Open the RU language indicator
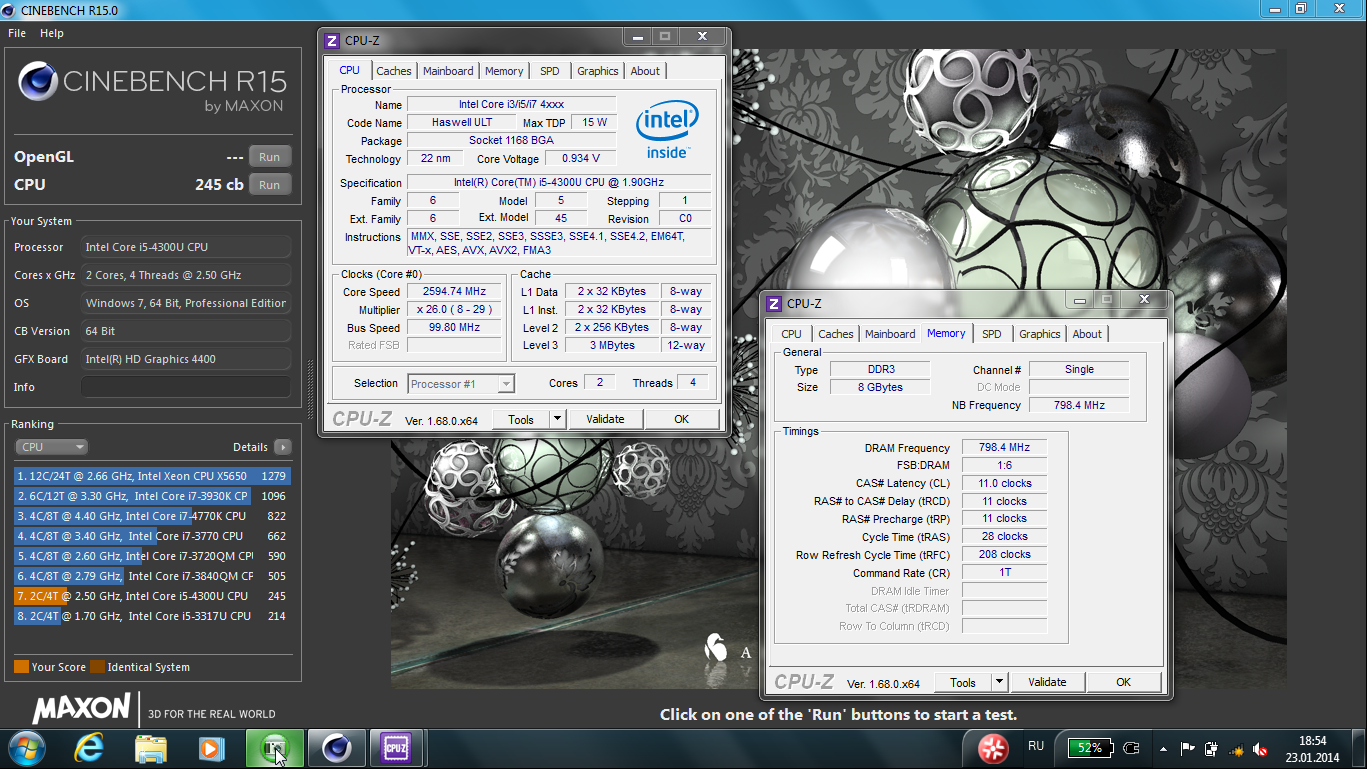This screenshot has width=1367, height=769. click(1036, 746)
